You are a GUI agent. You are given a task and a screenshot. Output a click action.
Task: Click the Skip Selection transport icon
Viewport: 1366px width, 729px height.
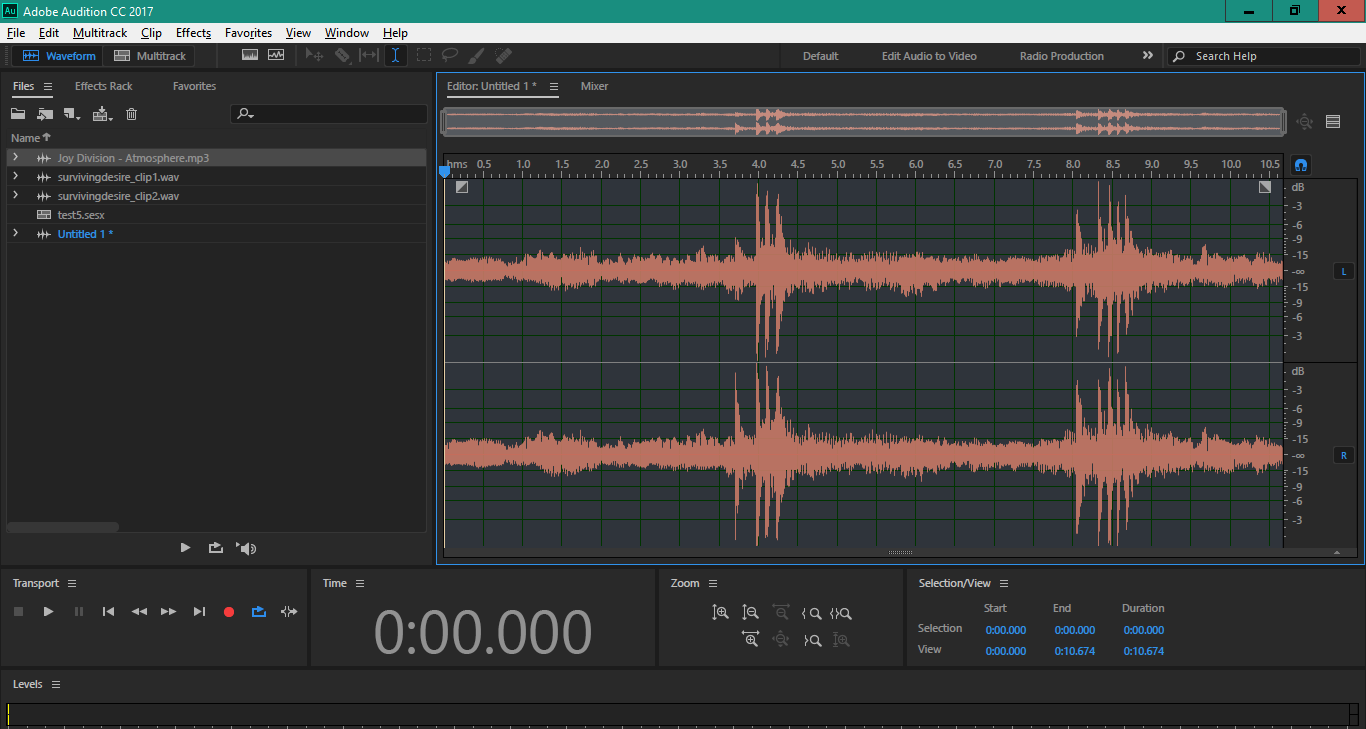pos(289,611)
